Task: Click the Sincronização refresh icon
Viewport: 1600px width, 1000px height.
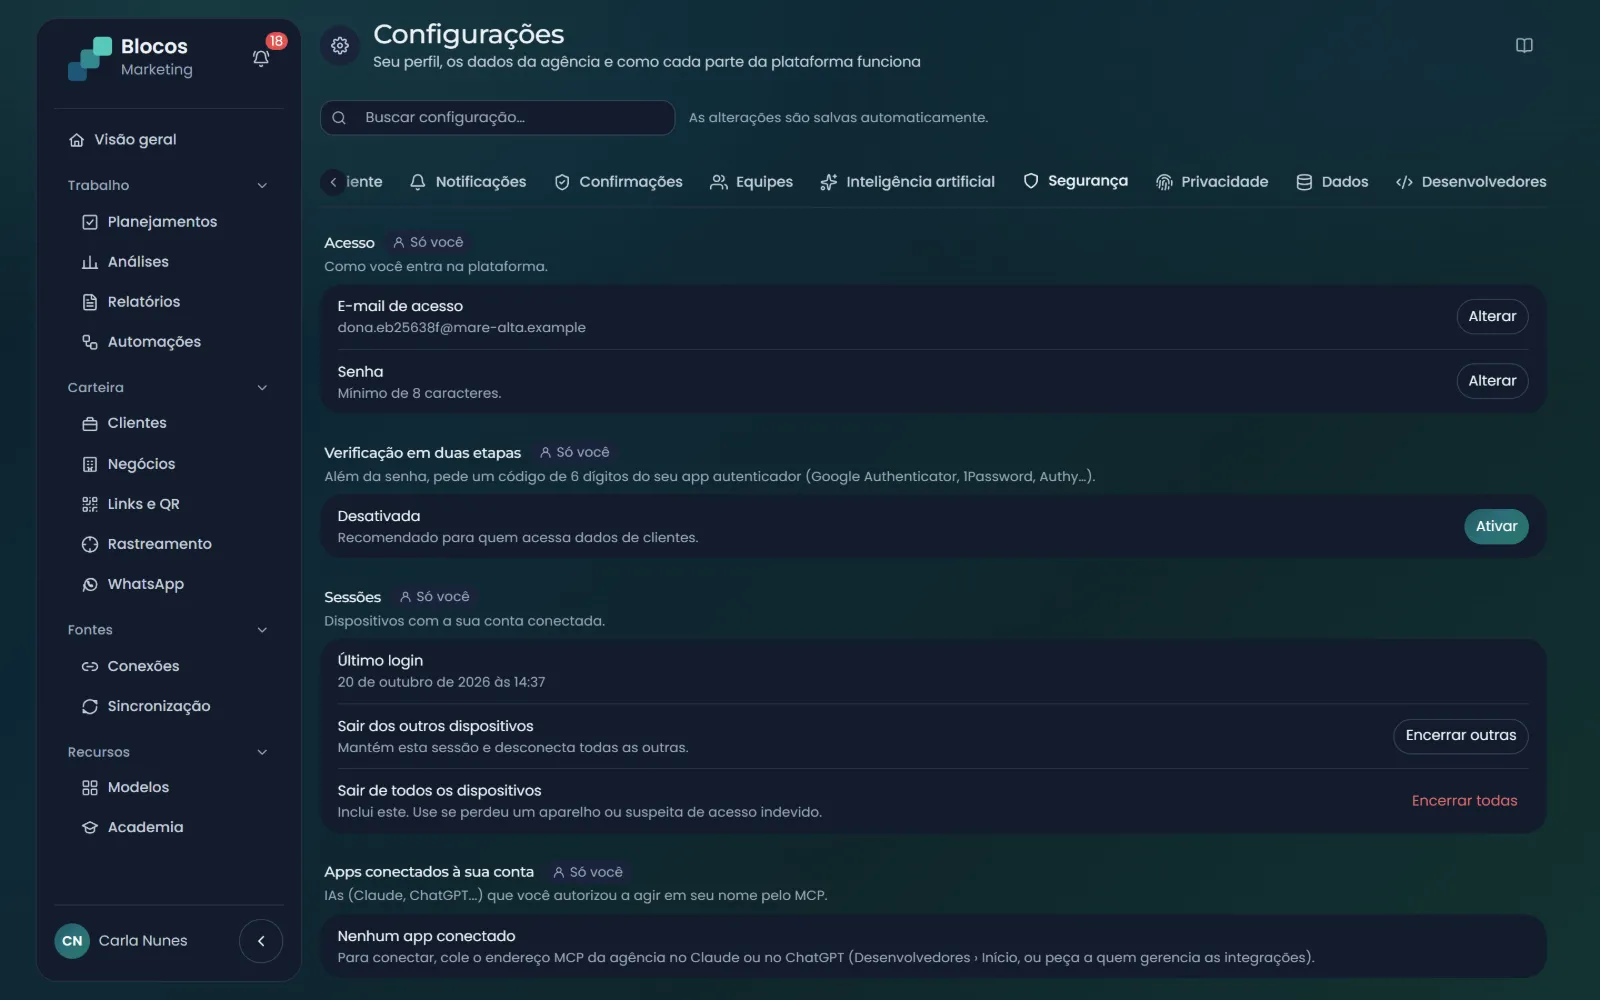Action: pos(90,706)
